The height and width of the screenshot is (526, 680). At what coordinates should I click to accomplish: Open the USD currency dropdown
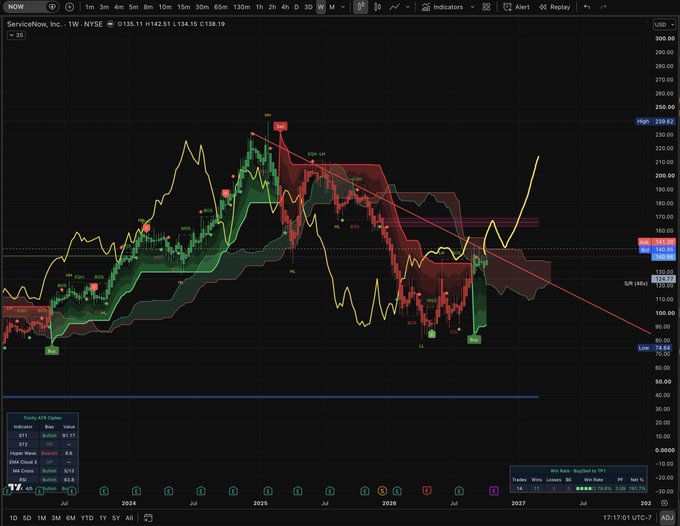tap(664, 25)
